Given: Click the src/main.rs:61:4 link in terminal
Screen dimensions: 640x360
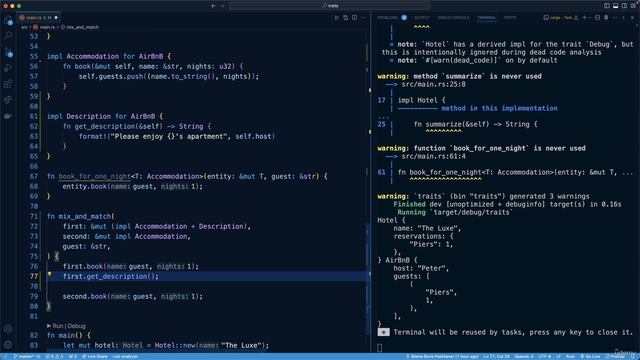Looking at the screenshot, I should click(433, 156).
